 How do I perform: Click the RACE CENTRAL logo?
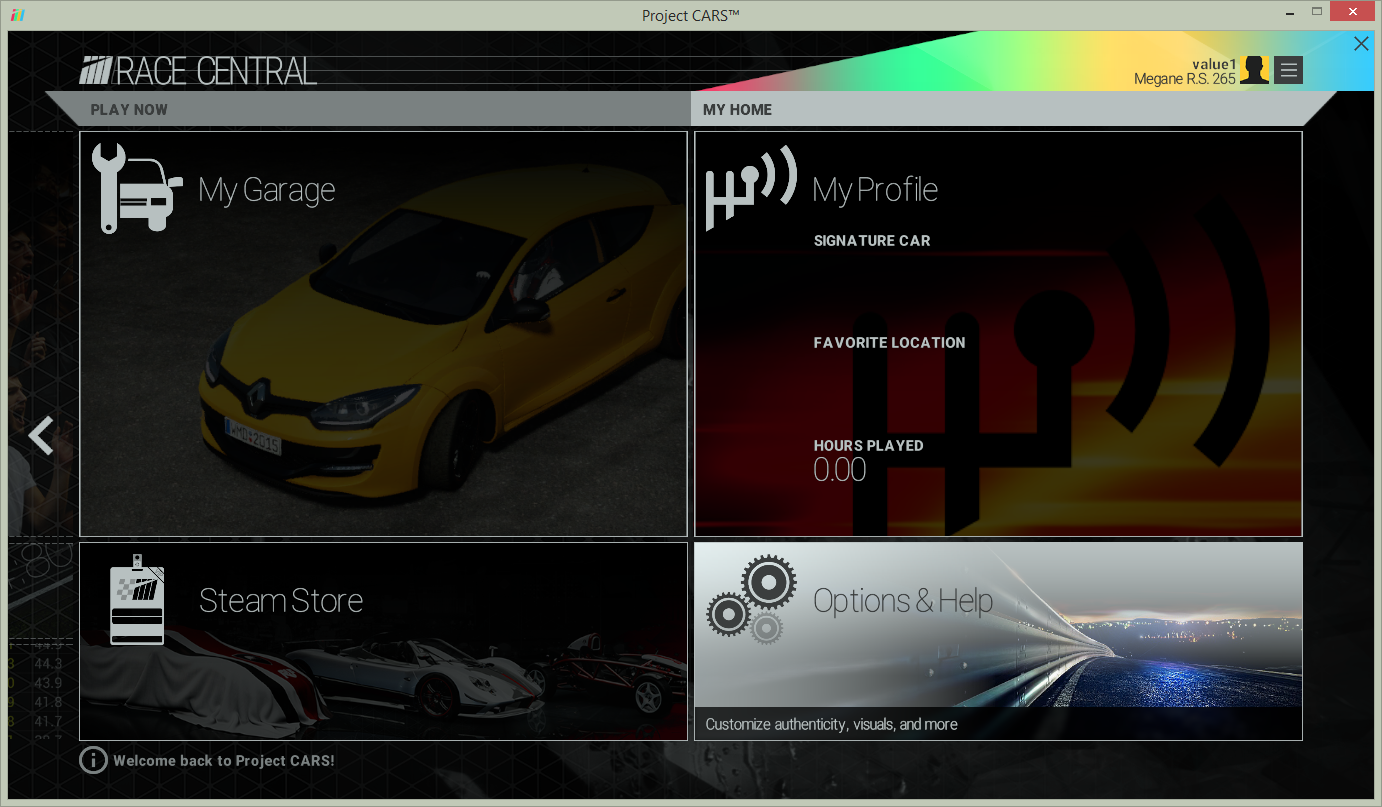coord(198,71)
